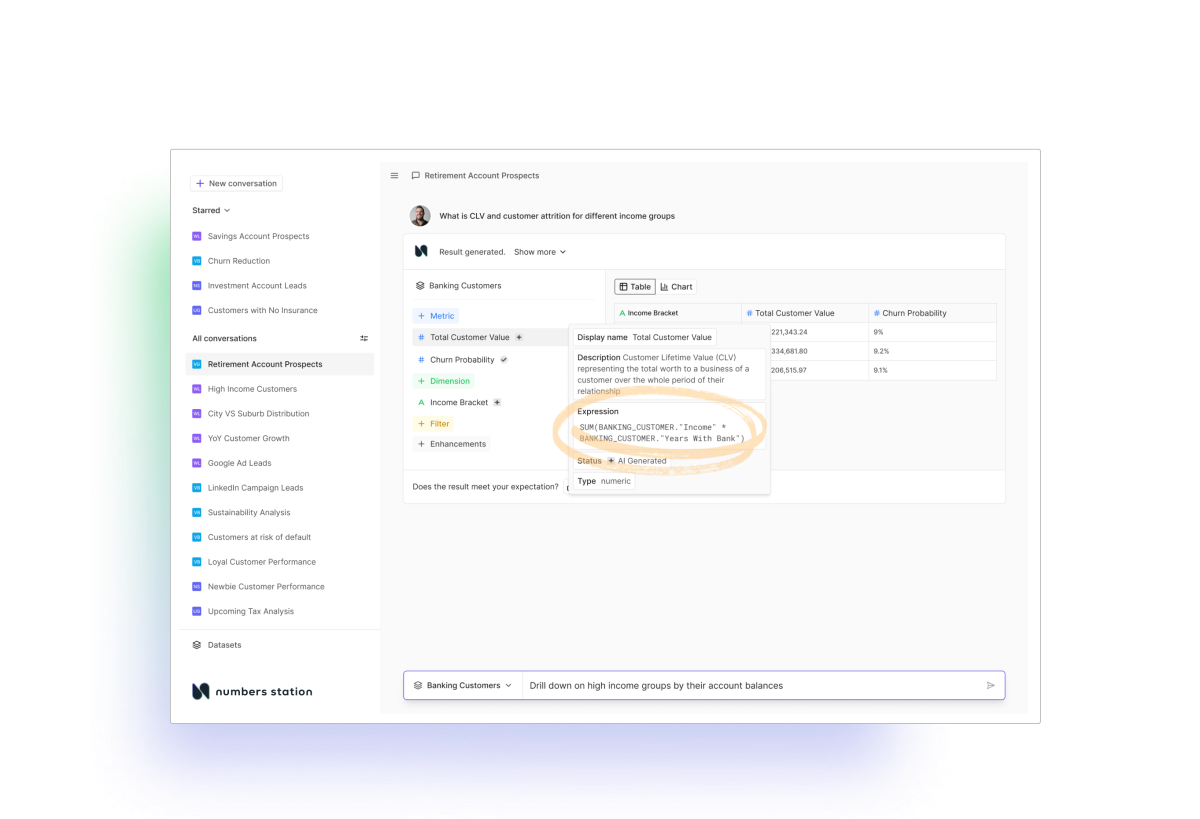Click the AI sparkle beside Total Customer Value
Viewport: 1200px width, 819px height.
click(519, 338)
